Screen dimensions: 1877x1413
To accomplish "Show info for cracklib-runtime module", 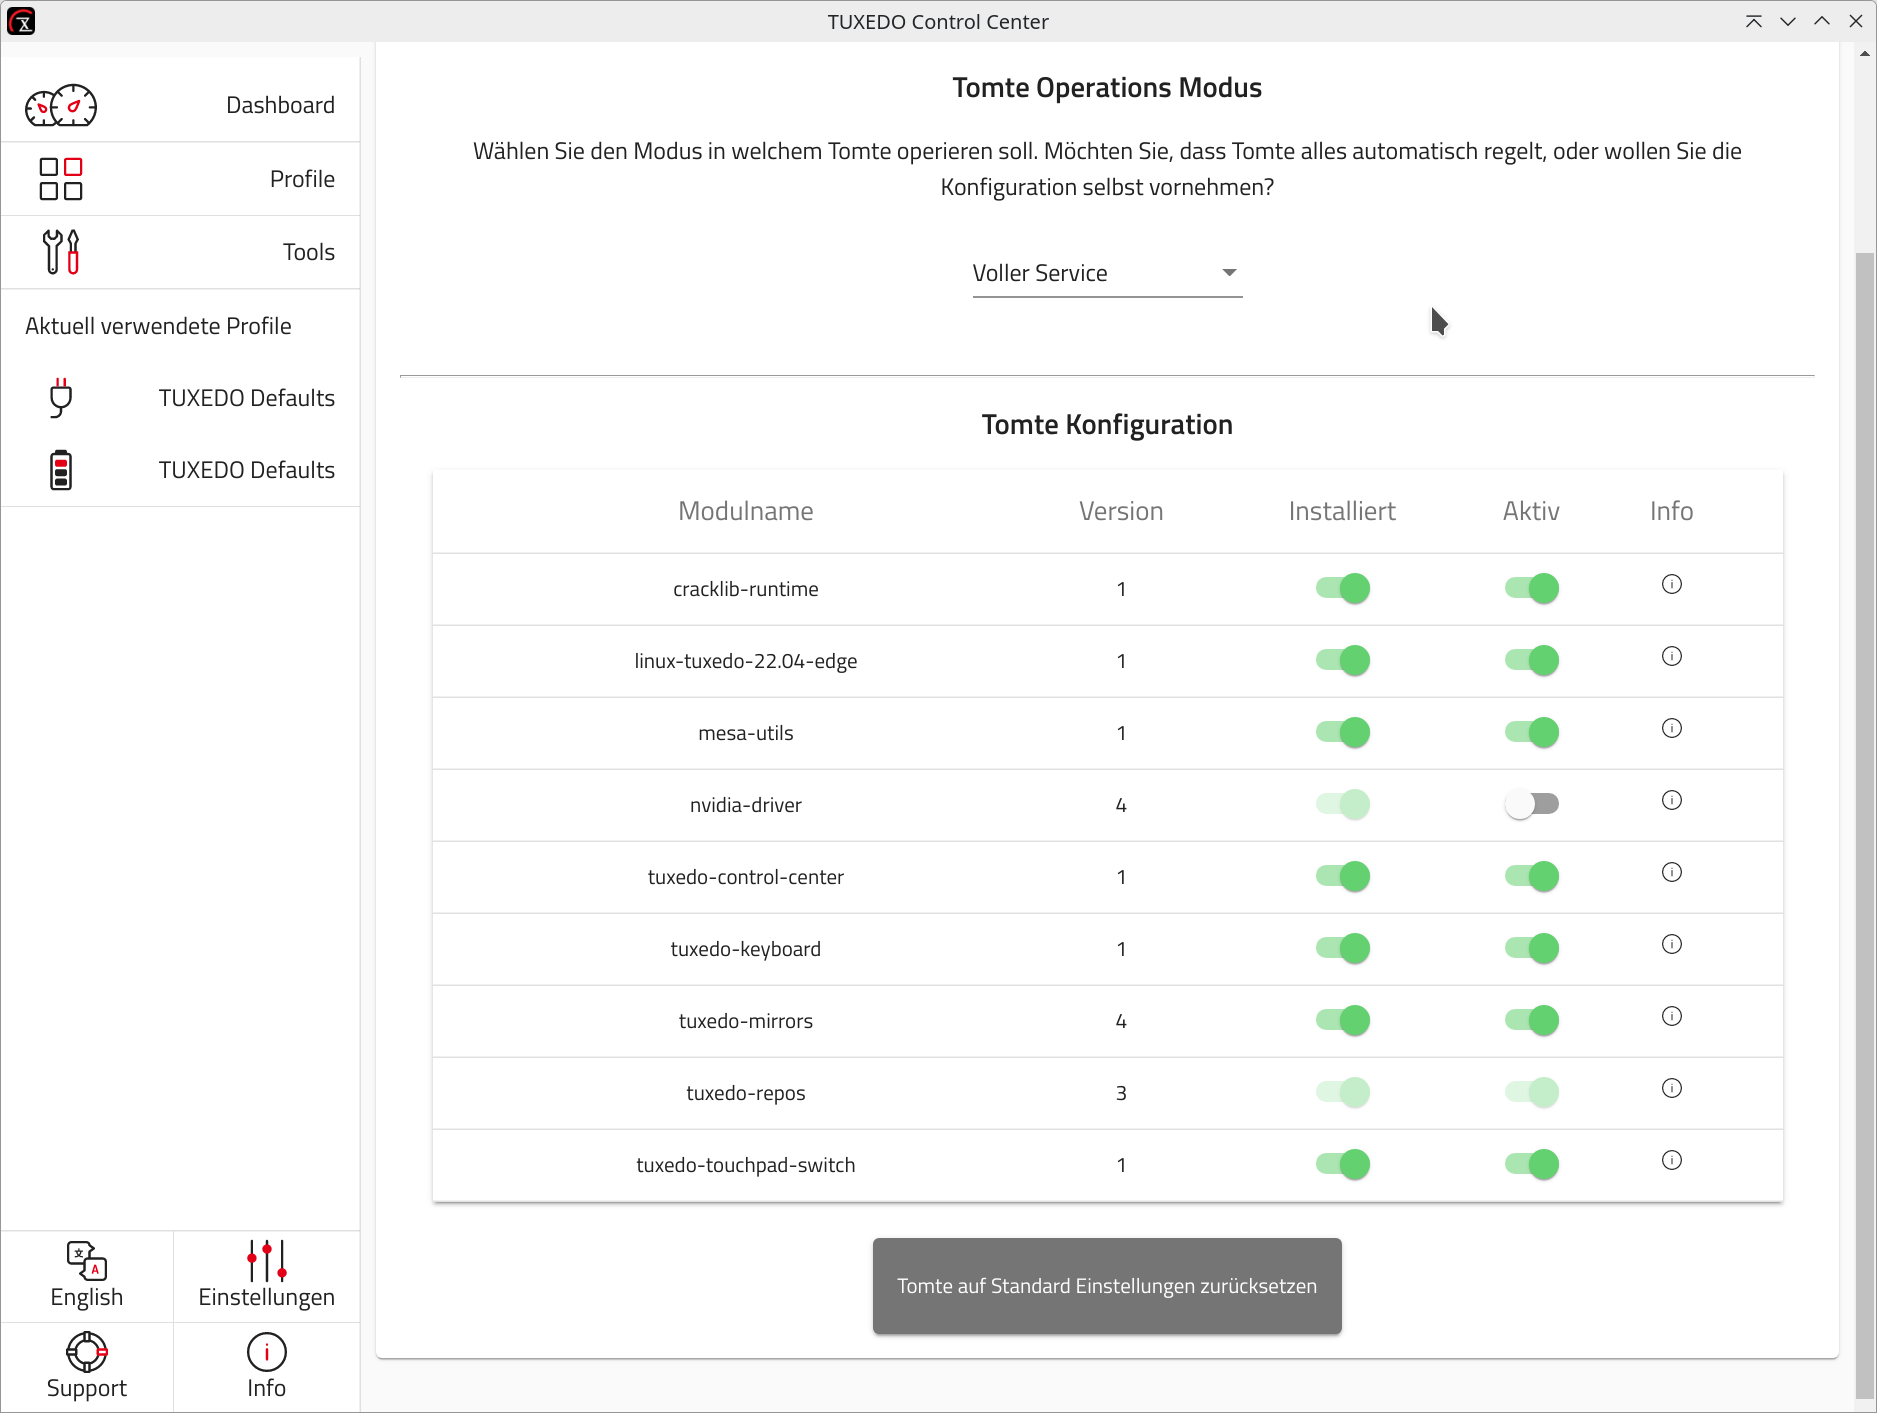I will pos(1672,584).
